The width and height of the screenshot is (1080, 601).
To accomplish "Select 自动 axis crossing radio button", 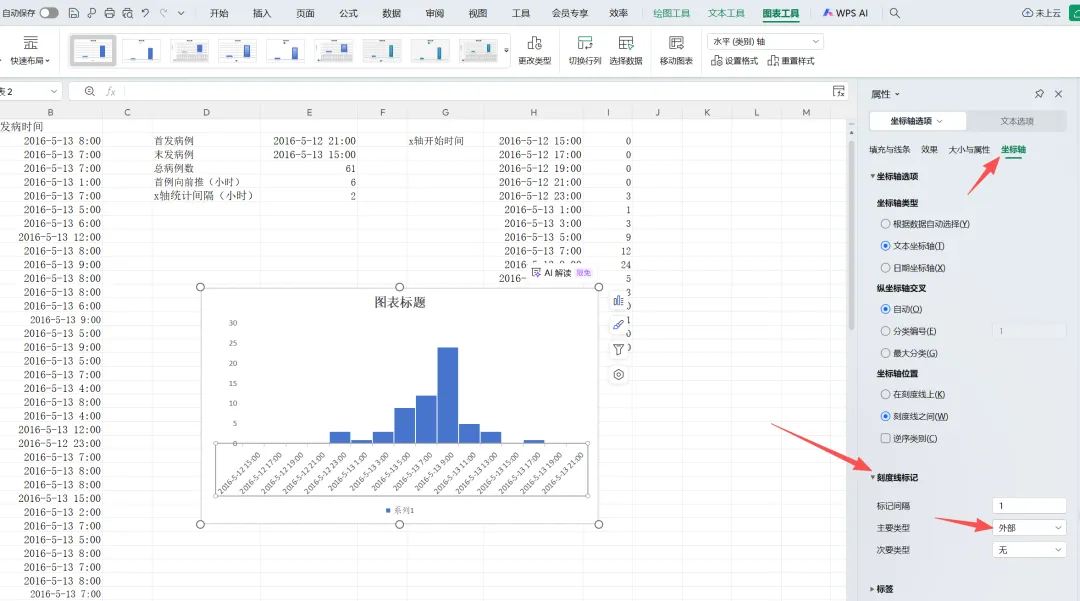I will [885, 309].
